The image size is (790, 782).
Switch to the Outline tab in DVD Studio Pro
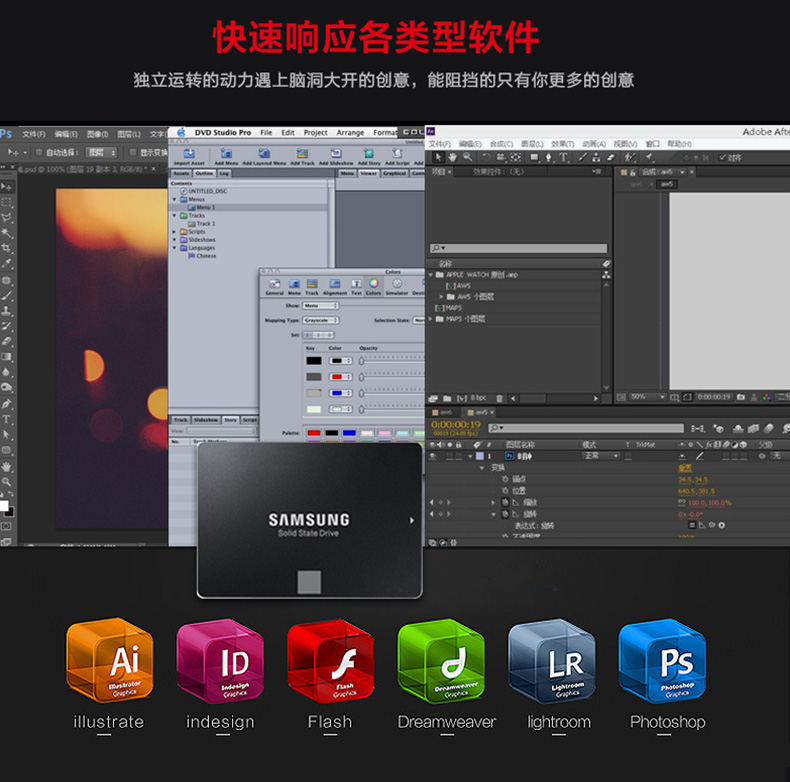(x=204, y=173)
